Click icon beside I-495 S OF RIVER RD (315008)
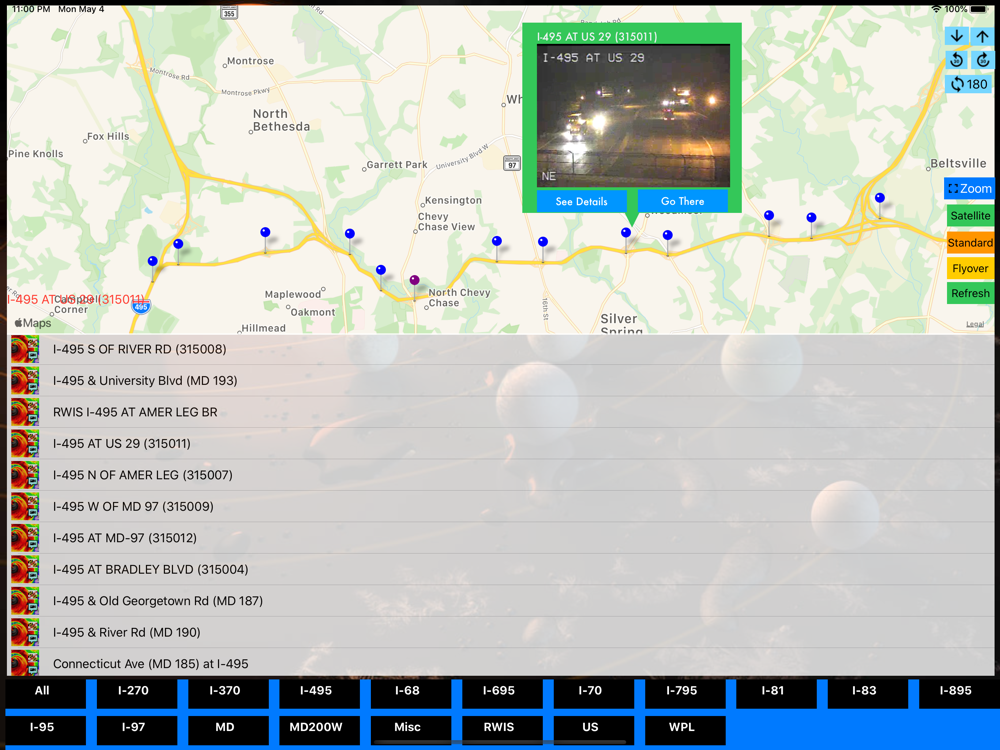This screenshot has height=750, width=1000. pos(25,349)
